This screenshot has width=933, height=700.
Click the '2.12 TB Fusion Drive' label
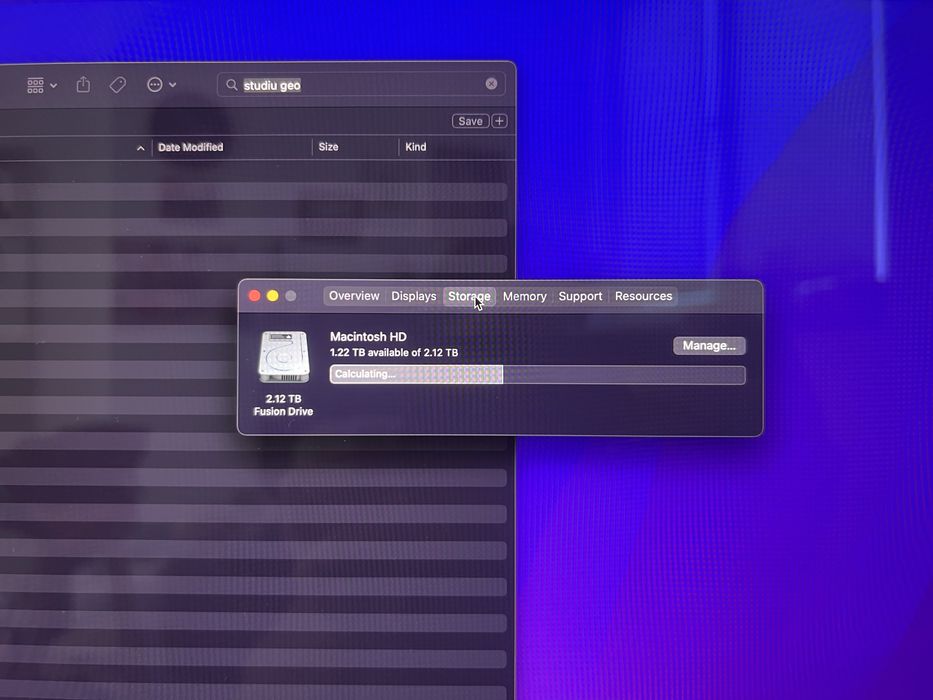coord(283,405)
